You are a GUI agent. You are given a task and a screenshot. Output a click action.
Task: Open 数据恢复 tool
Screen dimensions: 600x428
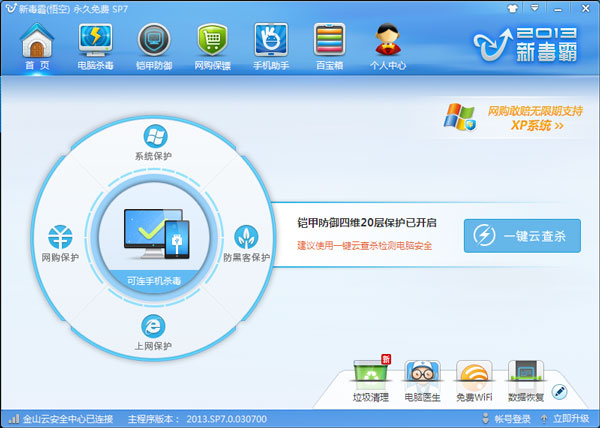point(526,381)
